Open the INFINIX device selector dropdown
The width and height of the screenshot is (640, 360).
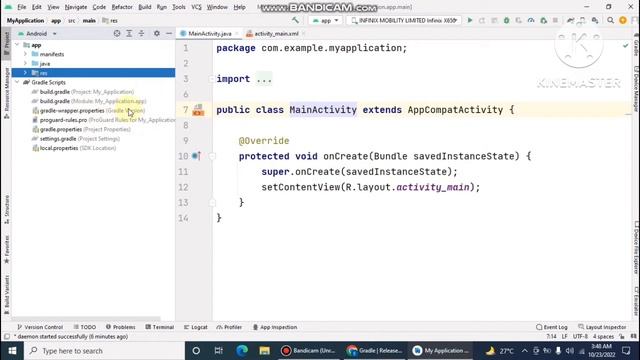404,20
